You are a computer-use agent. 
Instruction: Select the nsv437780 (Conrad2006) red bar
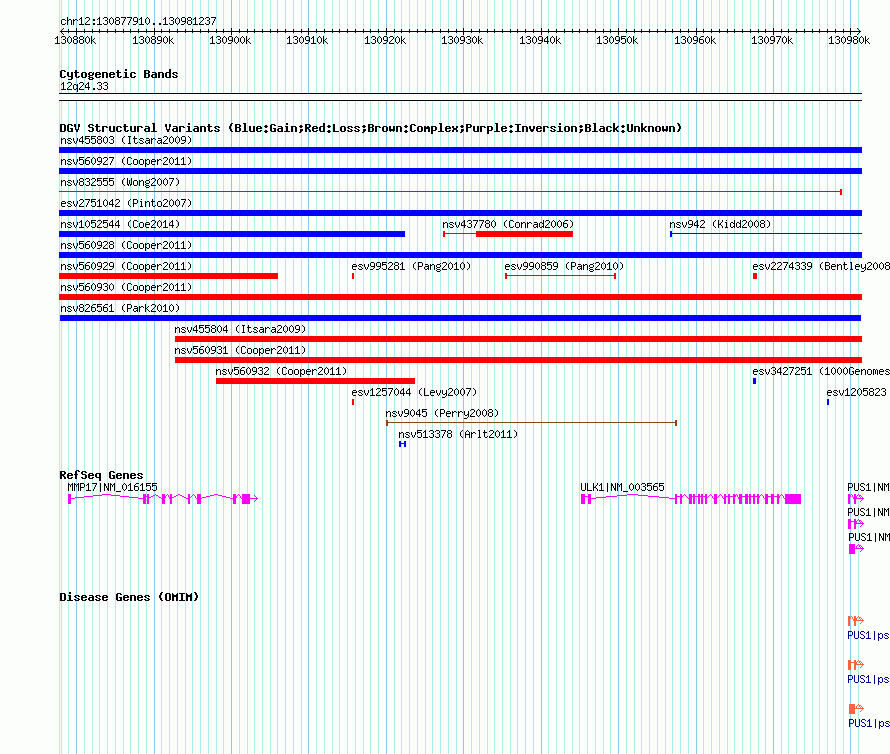coord(508,234)
